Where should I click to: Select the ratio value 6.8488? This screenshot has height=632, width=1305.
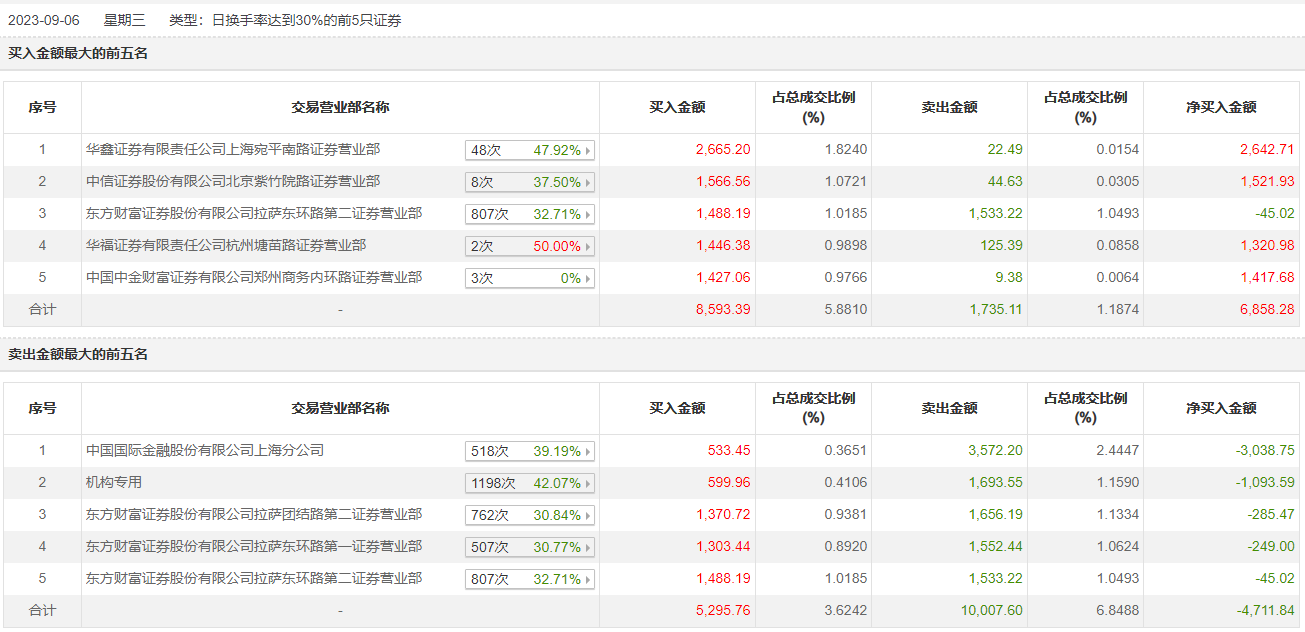click(x=1118, y=611)
